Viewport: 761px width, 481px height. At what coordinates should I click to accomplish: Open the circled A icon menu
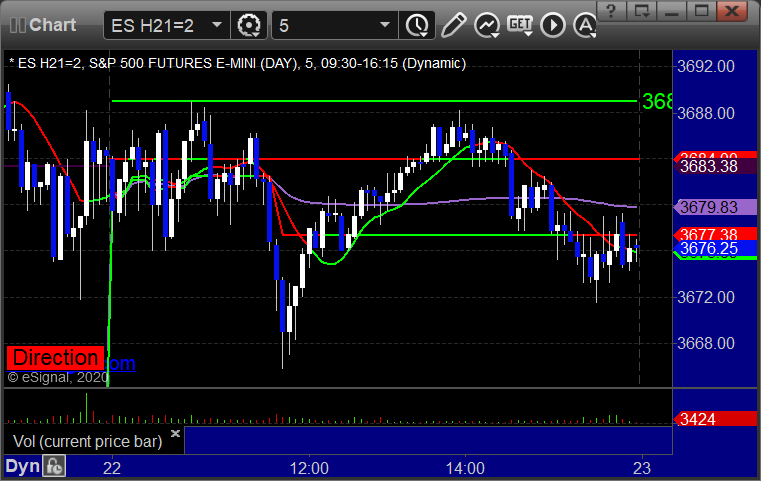(x=584, y=25)
